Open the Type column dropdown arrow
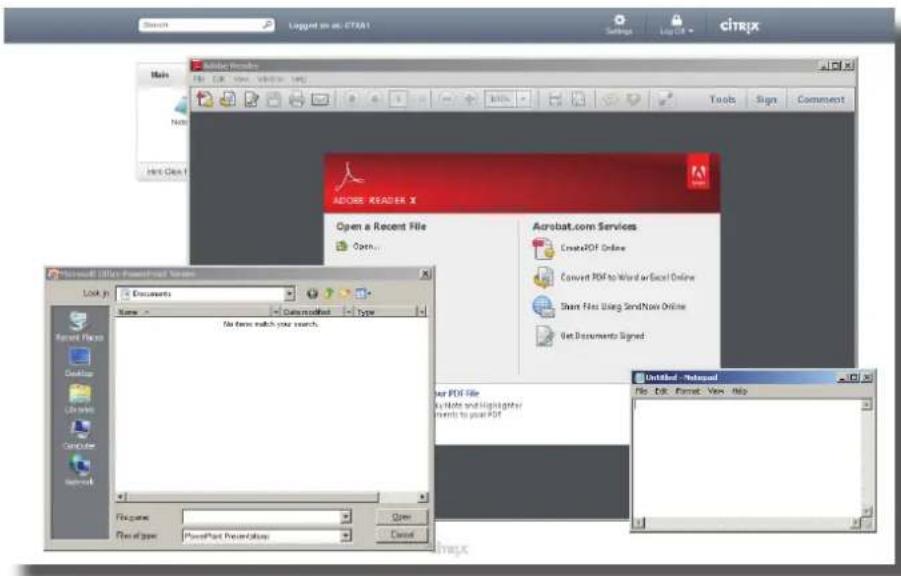 [x=421, y=312]
